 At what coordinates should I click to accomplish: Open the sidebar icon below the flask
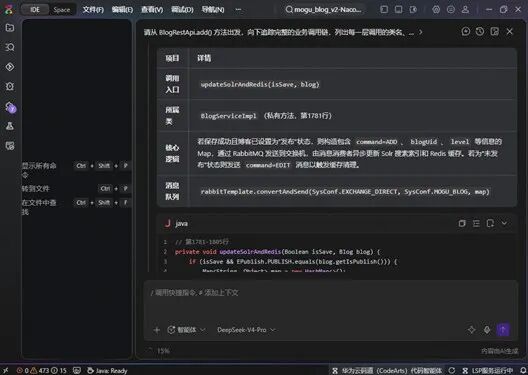[x=10, y=146]
